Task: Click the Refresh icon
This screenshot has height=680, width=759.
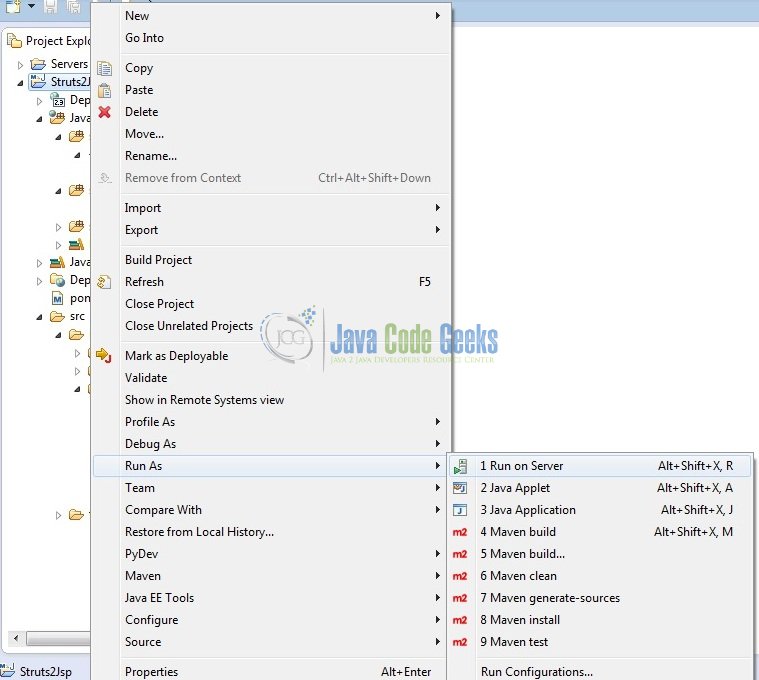Action: pyautogui.click(x=104, y=282)
